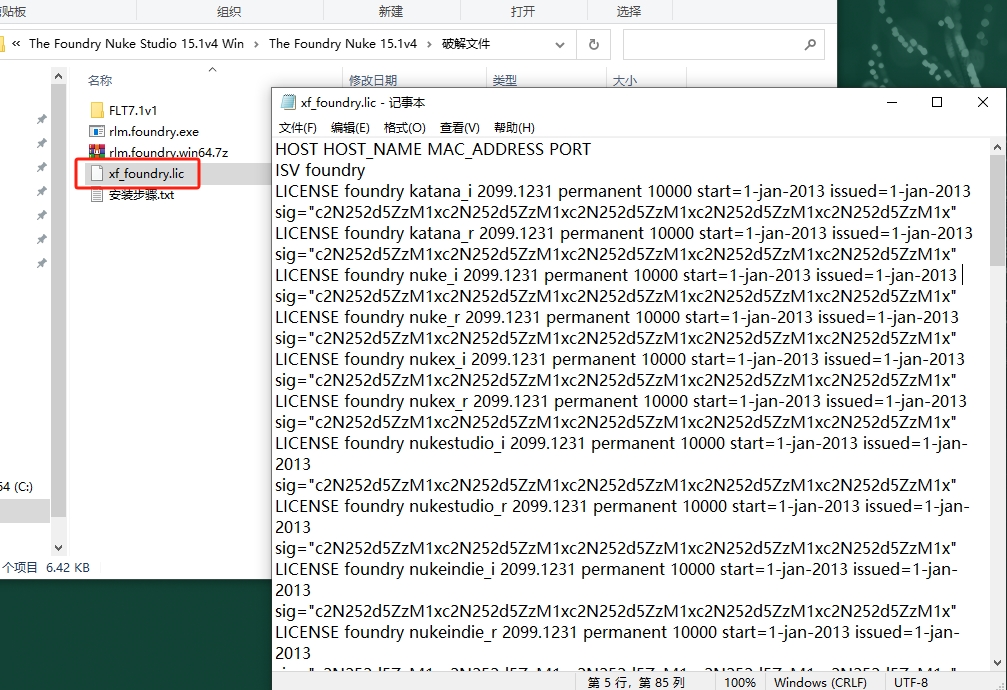Open the address bar history dropdown

point(560,44)
